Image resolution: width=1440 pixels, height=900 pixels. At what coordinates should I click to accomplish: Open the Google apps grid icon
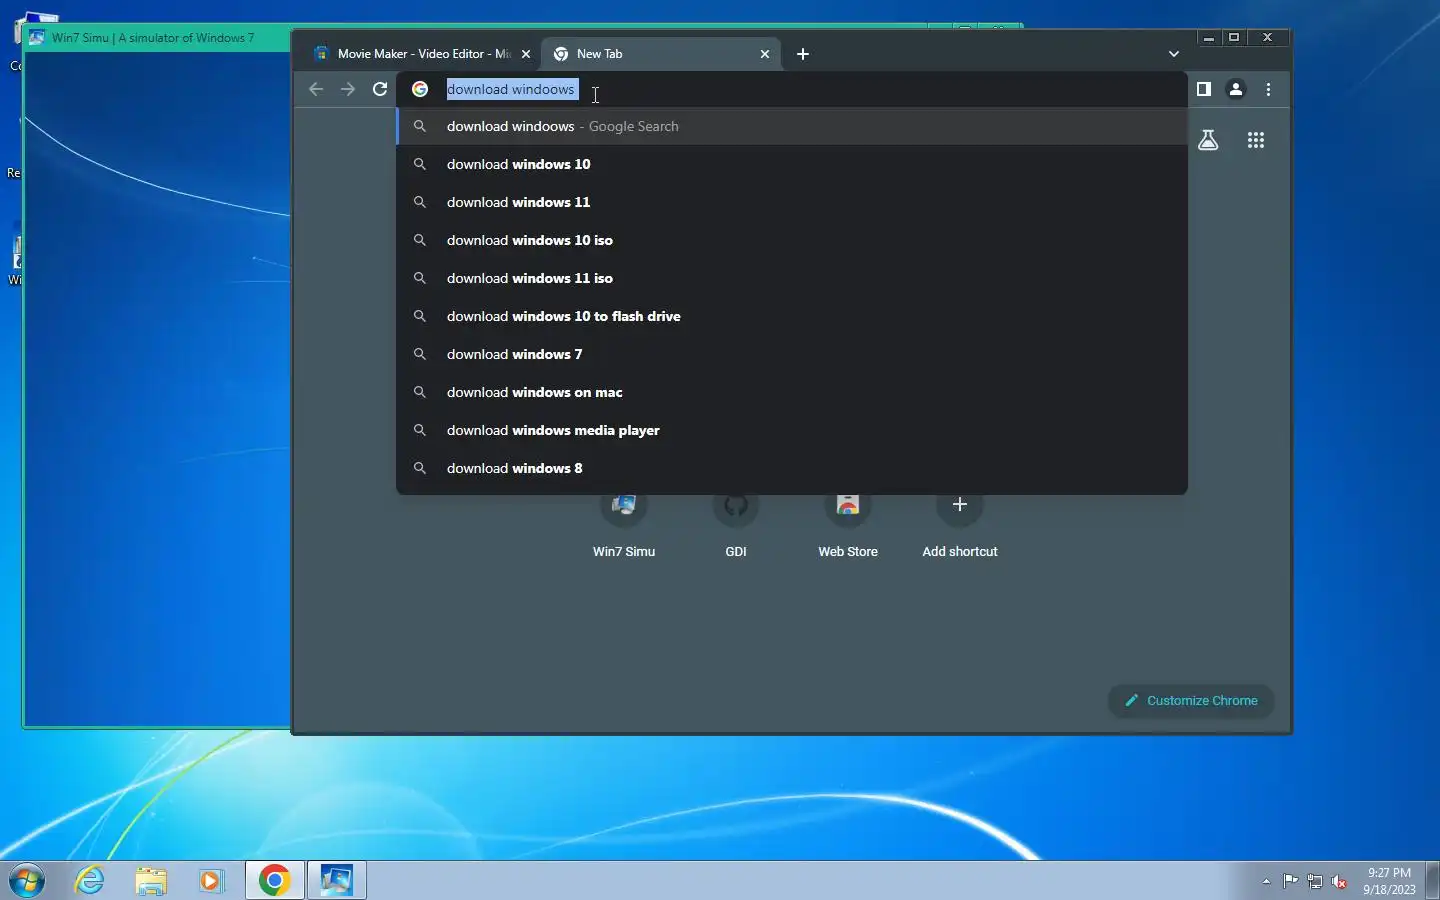pyautogui.click(x=1256, y=140)
